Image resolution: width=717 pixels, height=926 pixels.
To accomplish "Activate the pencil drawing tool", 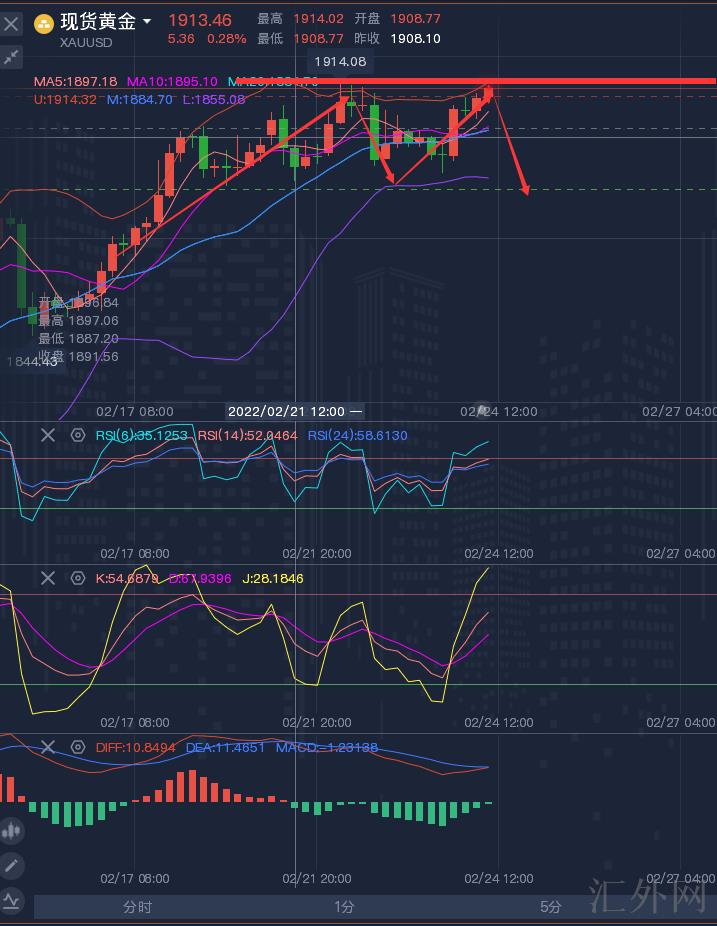I will [x=11, y=865].
